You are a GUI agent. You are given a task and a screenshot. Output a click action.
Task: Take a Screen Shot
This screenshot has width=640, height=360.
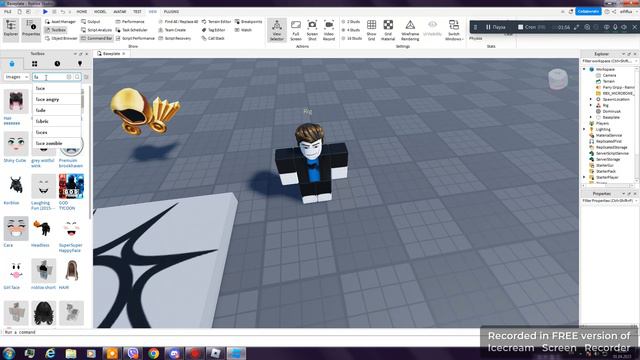point(312,30)
